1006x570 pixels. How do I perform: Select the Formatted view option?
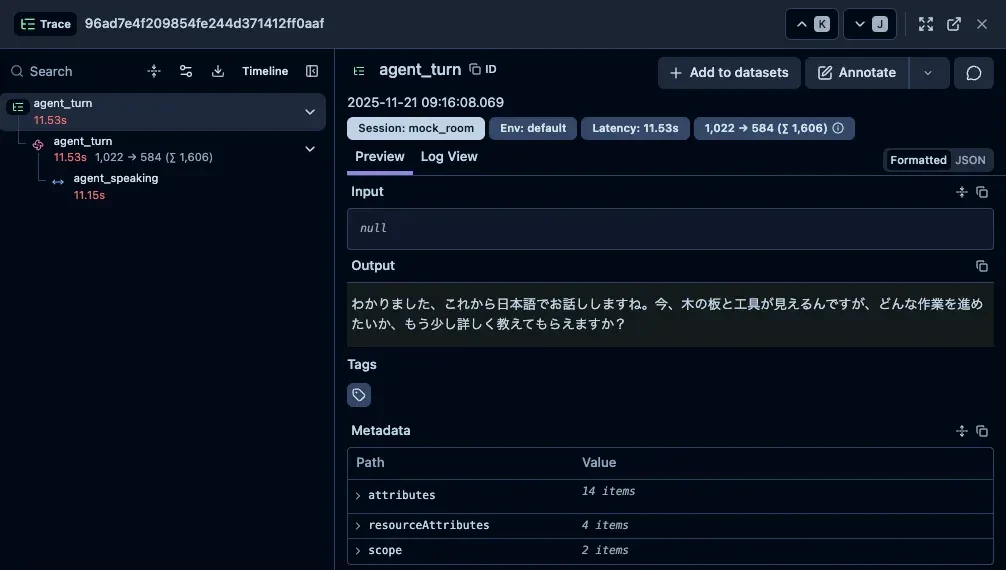(x=918, y=160)
